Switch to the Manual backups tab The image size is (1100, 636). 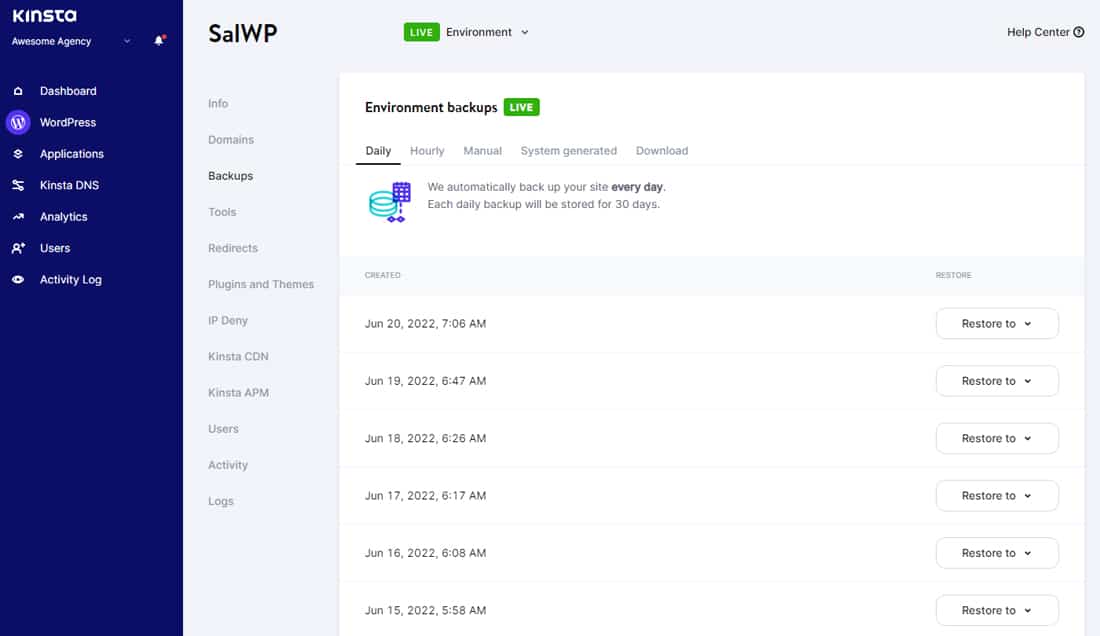(482, 150)
